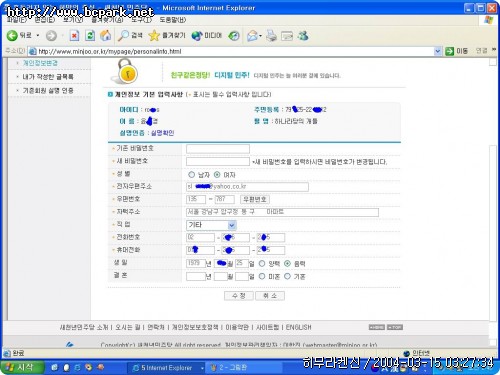Open the 보기 menu
Image resolution: width=500 pixels, height=375 pixels.
73,20
